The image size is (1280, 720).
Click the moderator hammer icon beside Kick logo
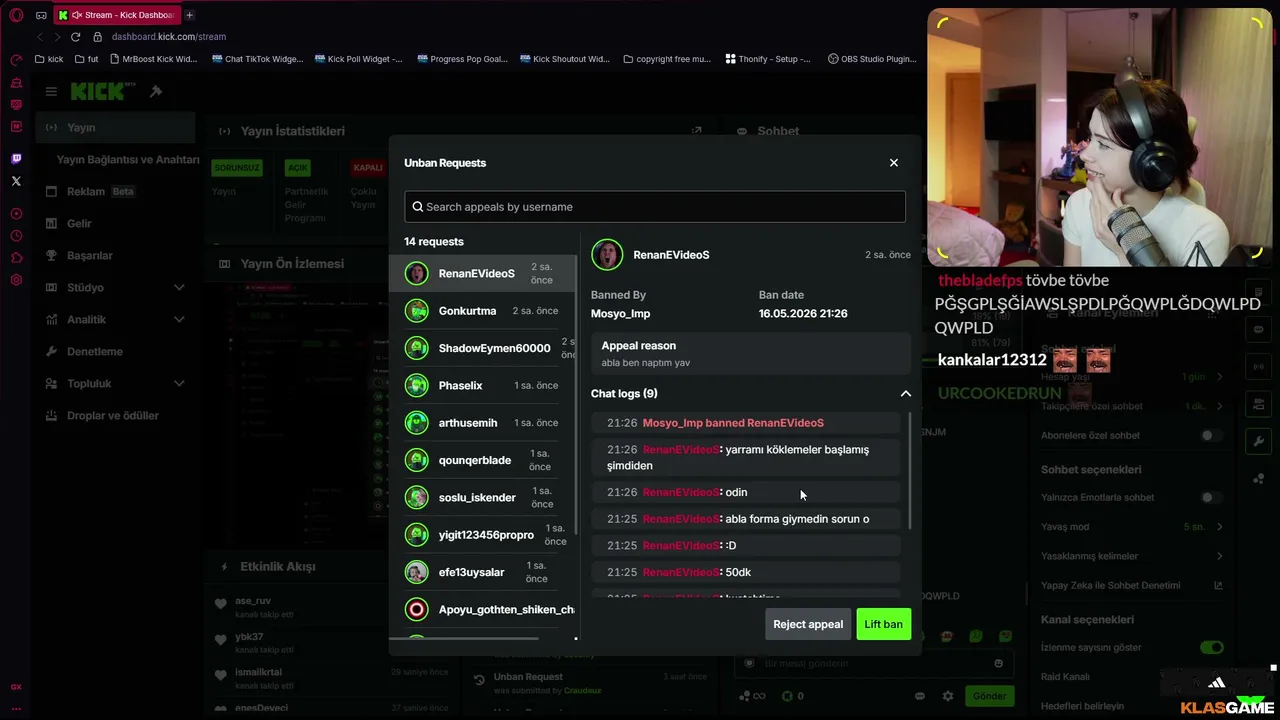156,92
